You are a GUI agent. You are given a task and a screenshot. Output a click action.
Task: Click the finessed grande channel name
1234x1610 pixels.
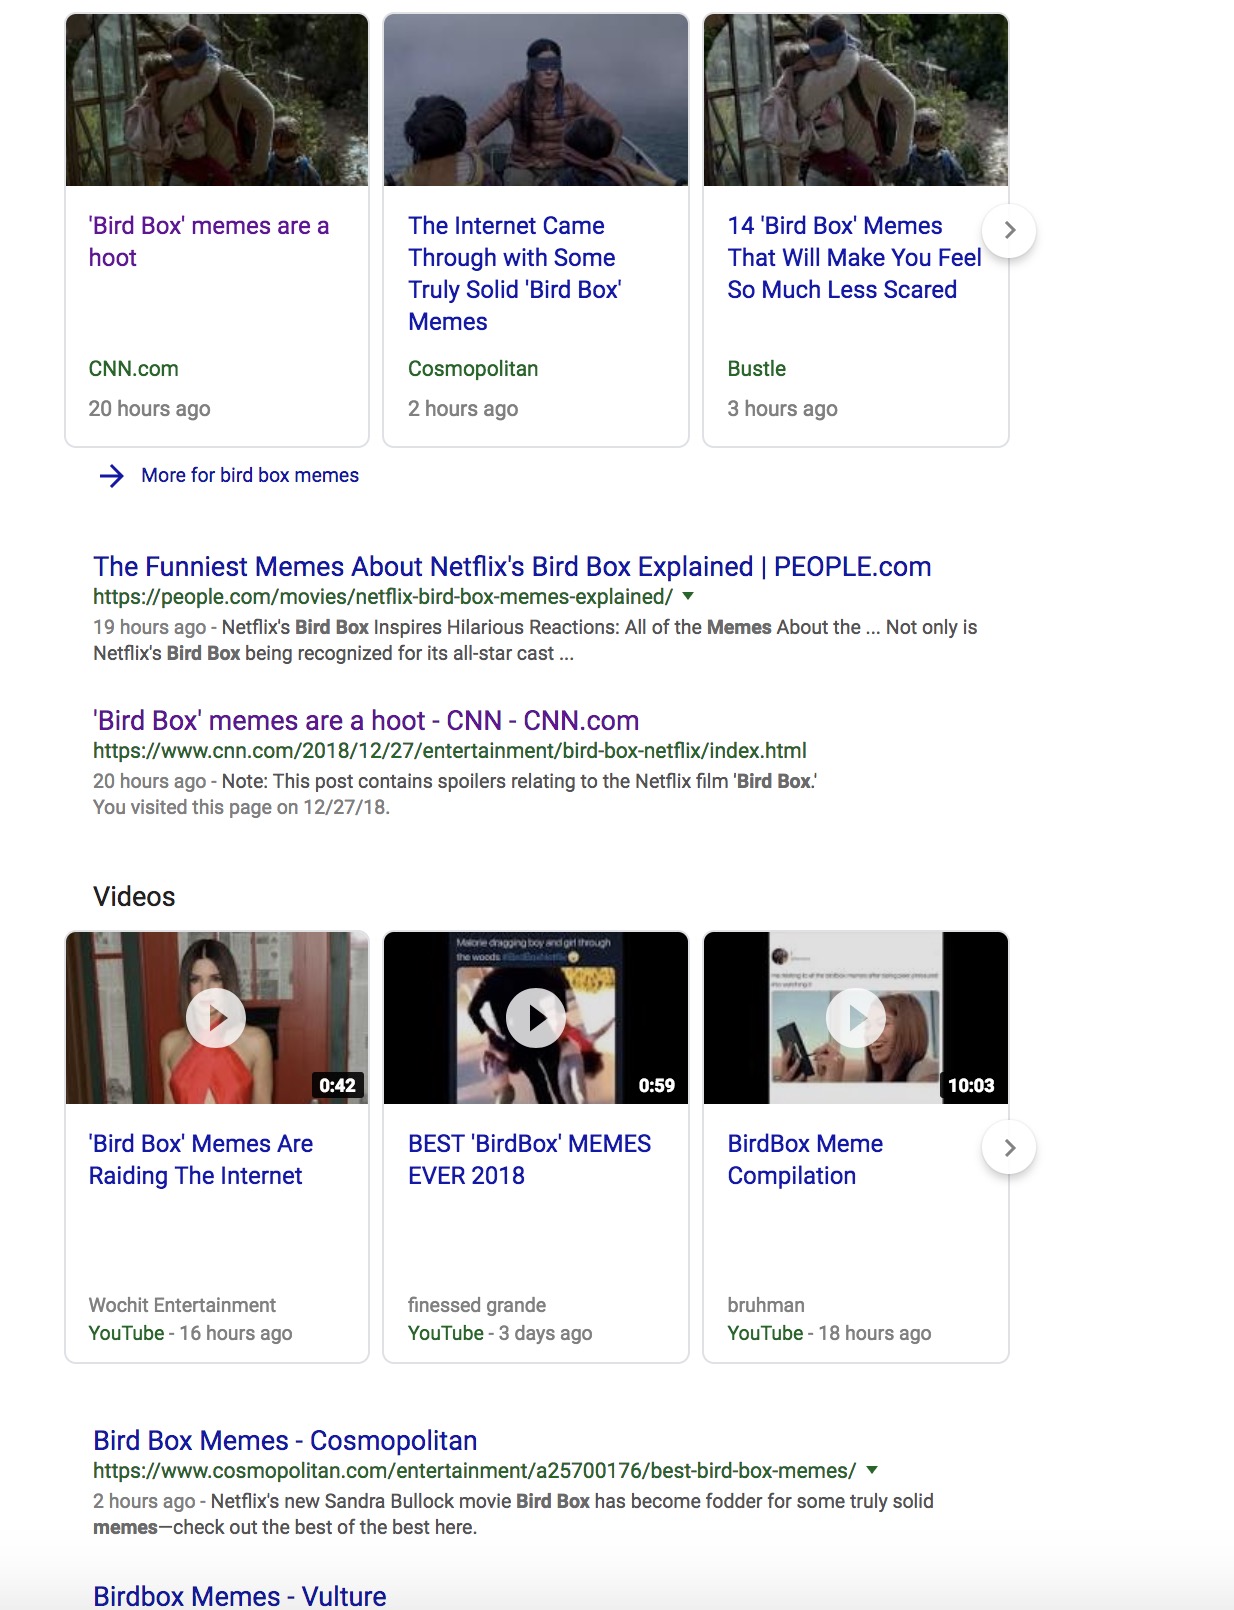coord(477,1305)
